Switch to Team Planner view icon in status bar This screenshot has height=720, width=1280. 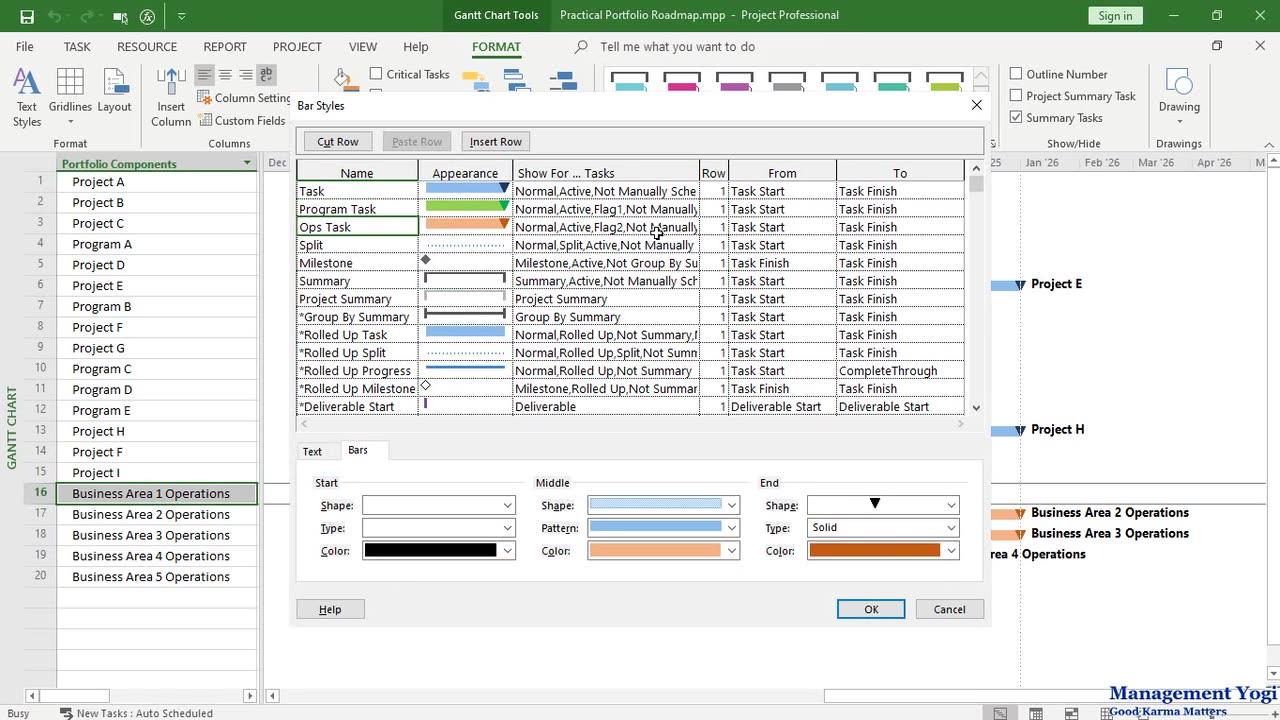(1072, 713)
